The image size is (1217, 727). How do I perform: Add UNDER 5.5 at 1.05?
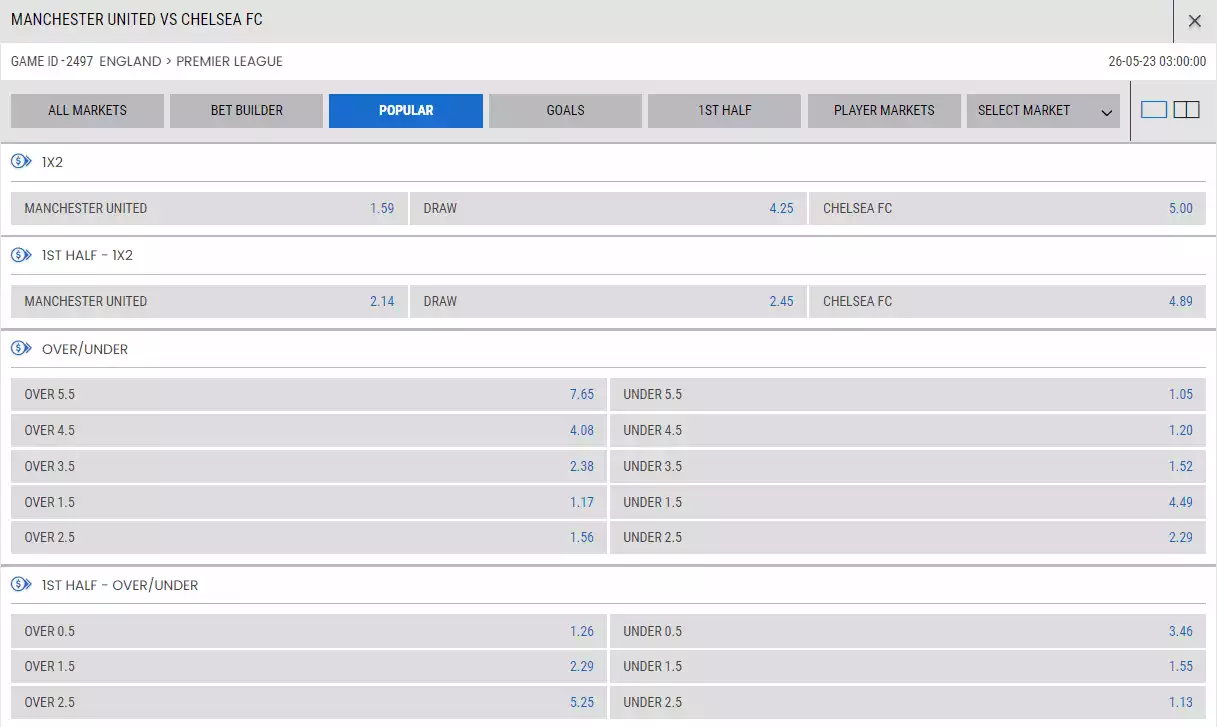pos(908,395)
